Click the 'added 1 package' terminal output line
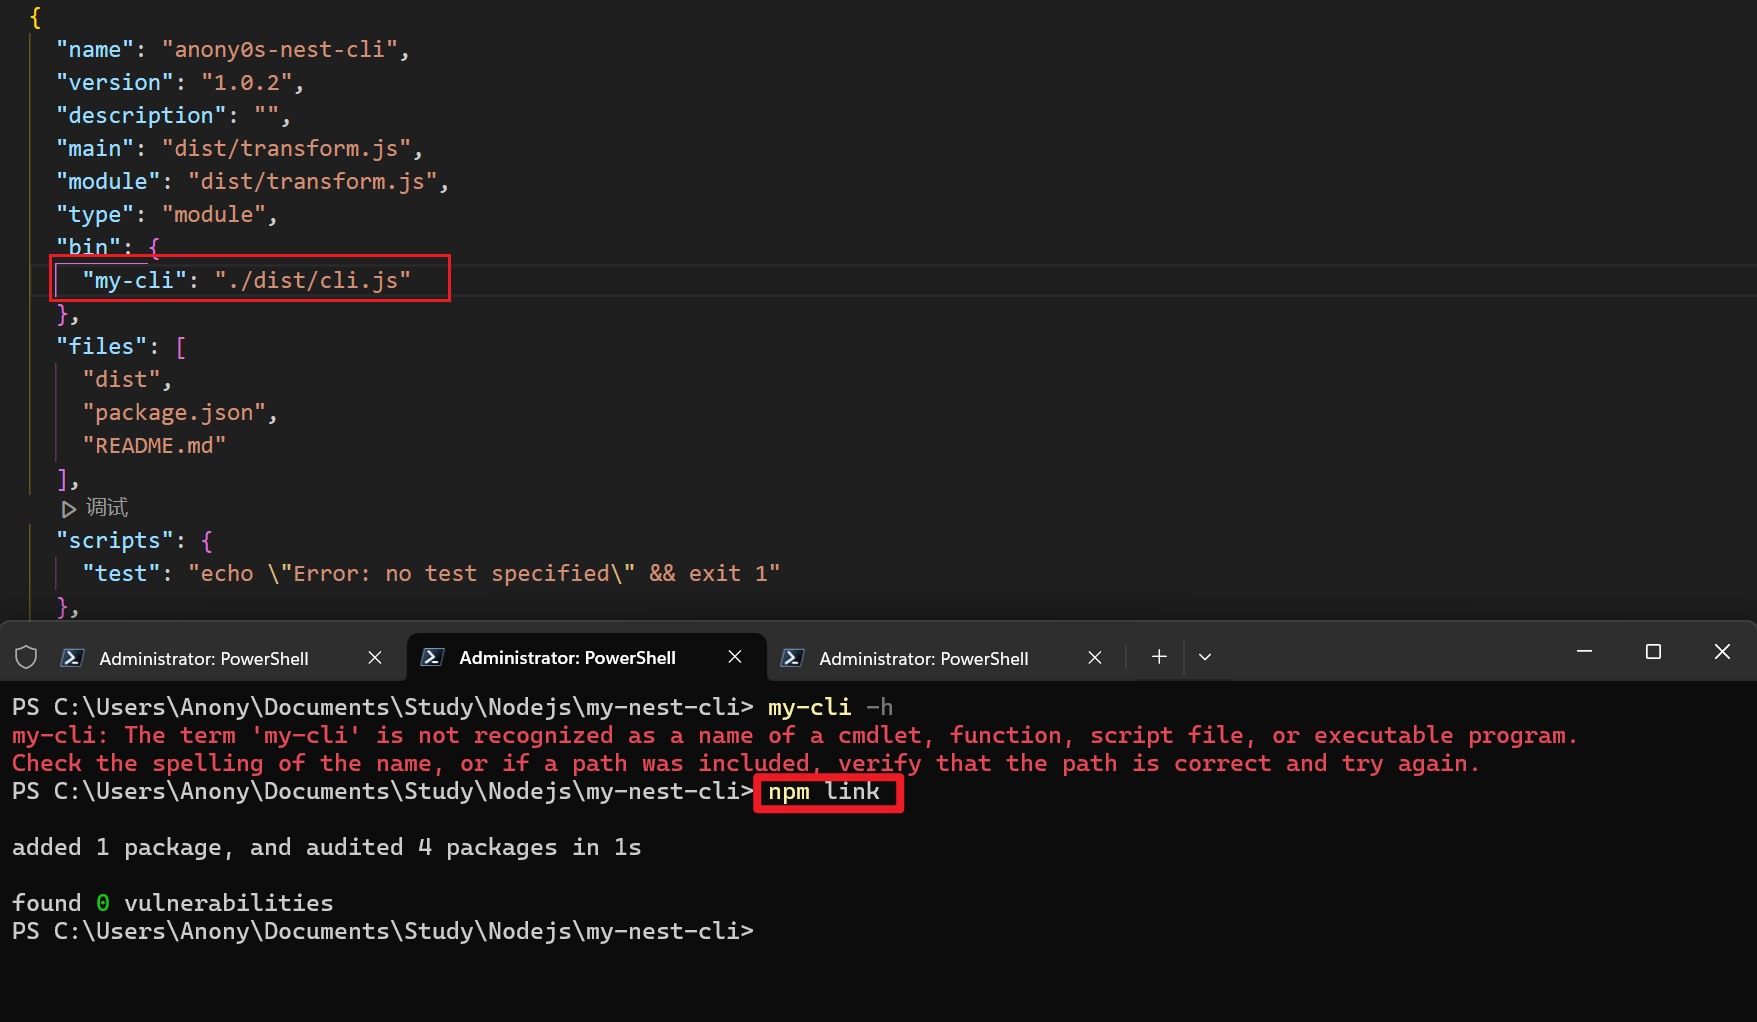The image size is (1757, 1022). [326, 848]
